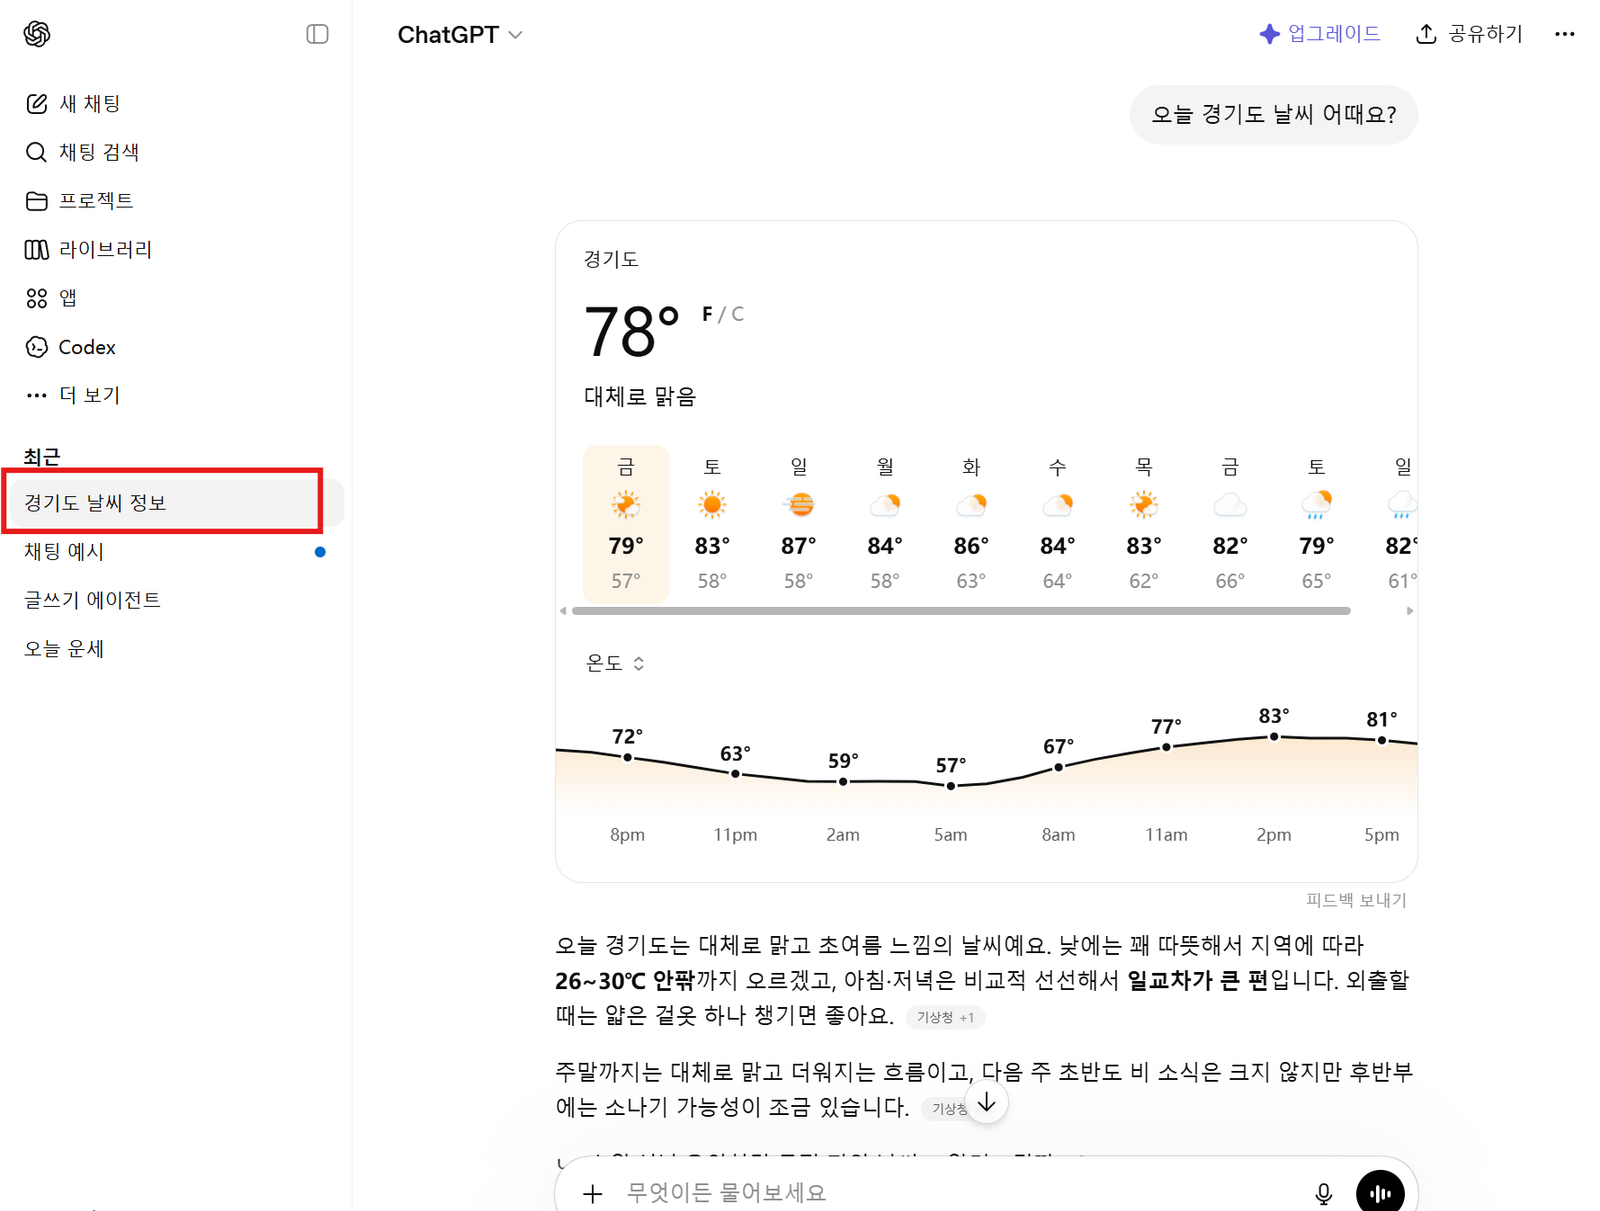Select the 월 forecast day 84°
Screen dimensions: 1600x1211
[885, 523]
